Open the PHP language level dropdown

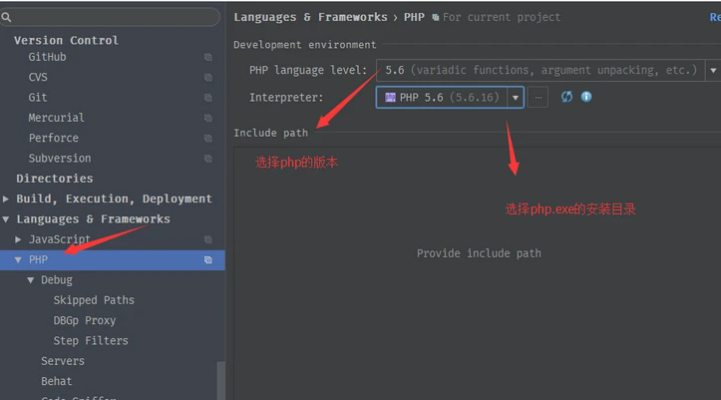click(712, 70)
